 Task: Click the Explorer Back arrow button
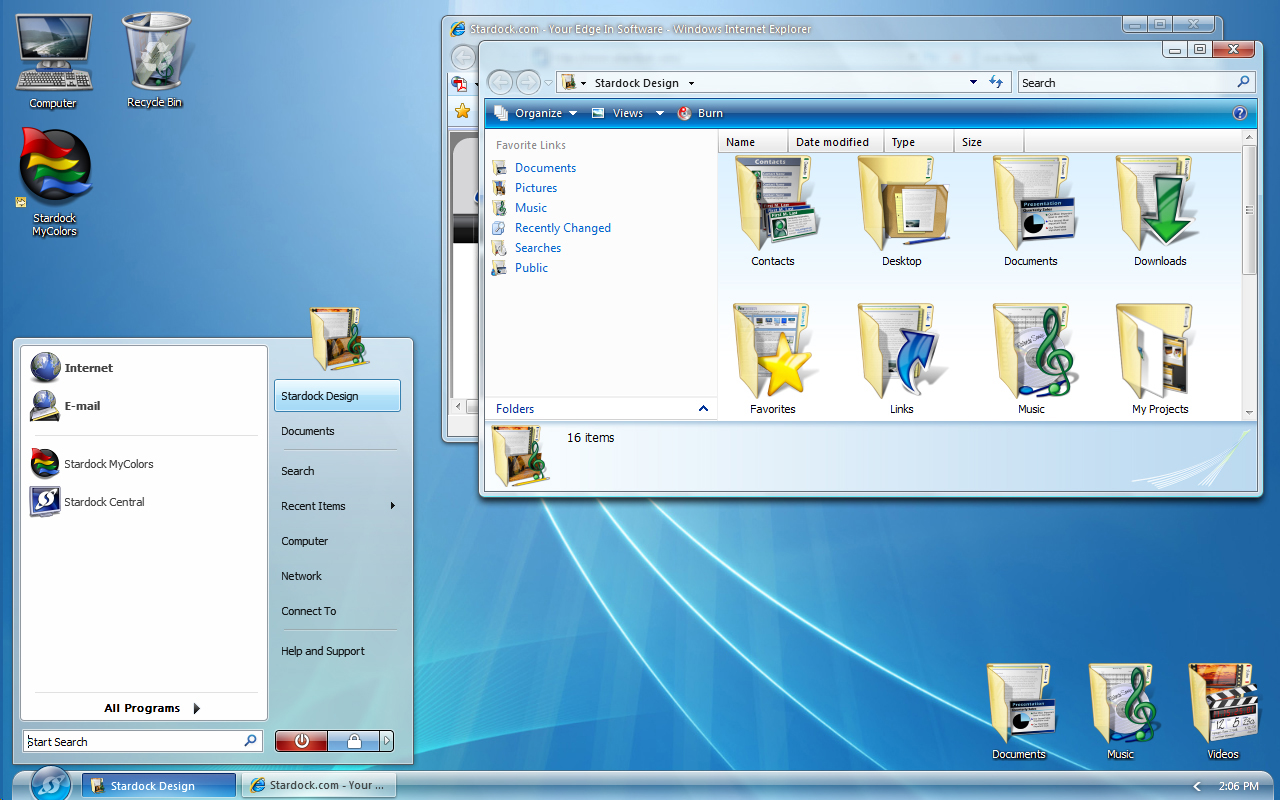tap(500, 82)
